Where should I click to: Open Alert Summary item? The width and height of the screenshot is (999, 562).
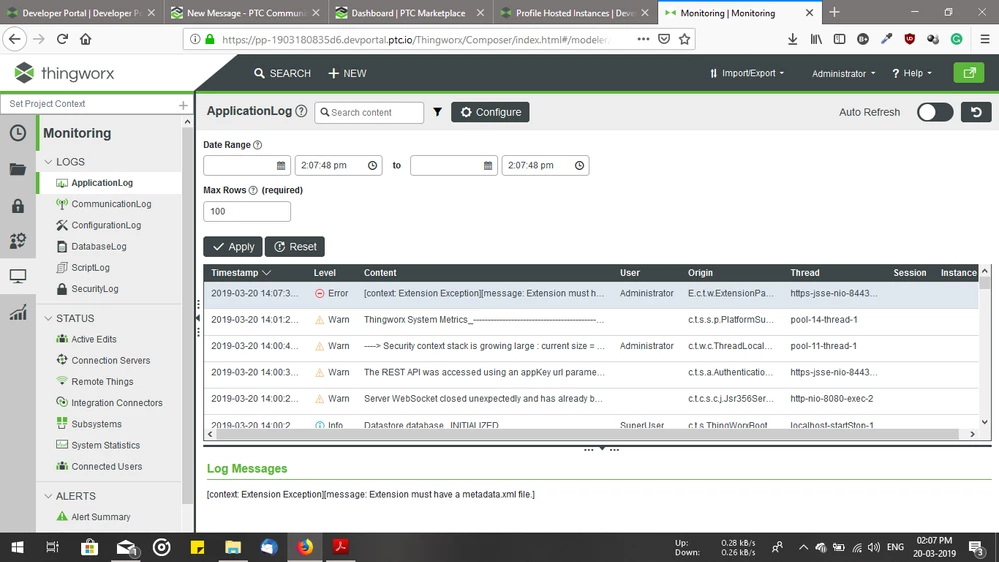100,517
